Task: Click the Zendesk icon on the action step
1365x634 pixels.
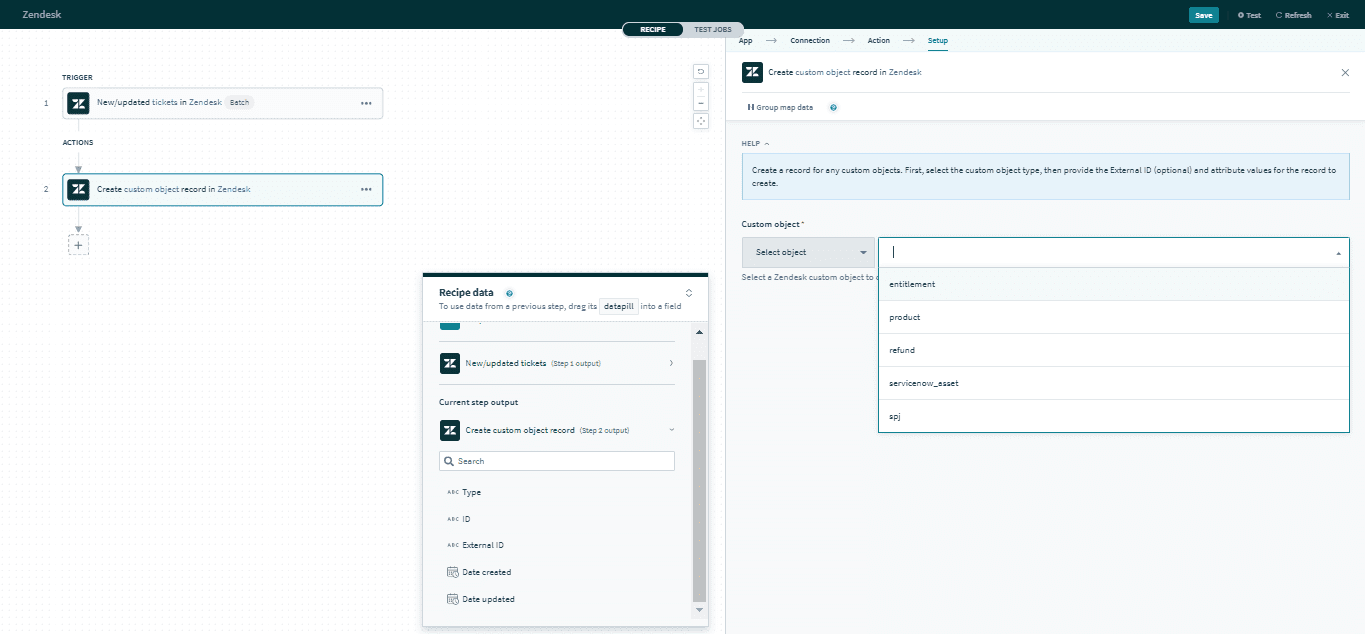Action: [x=78, y=189]
